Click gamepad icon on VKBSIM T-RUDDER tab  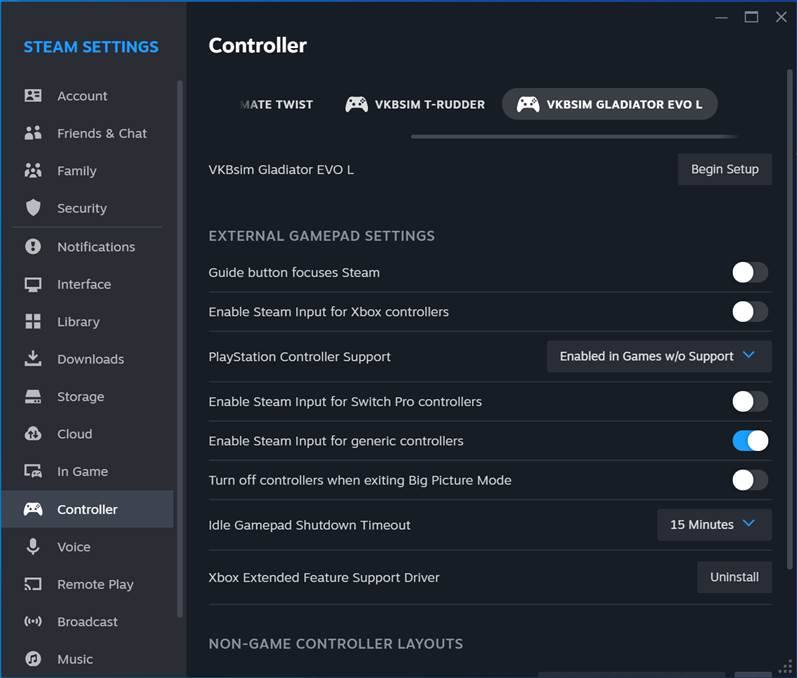(356, 104)
